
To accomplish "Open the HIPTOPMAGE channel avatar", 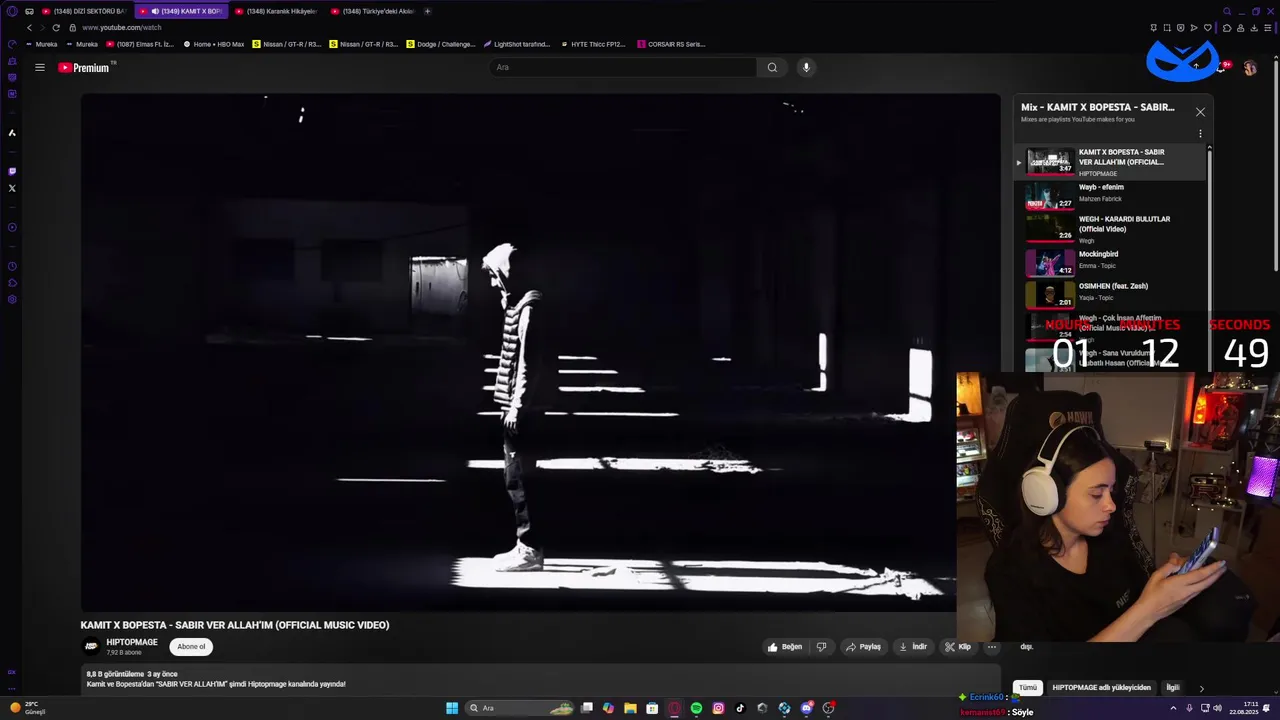I will [x=91, y=646].
